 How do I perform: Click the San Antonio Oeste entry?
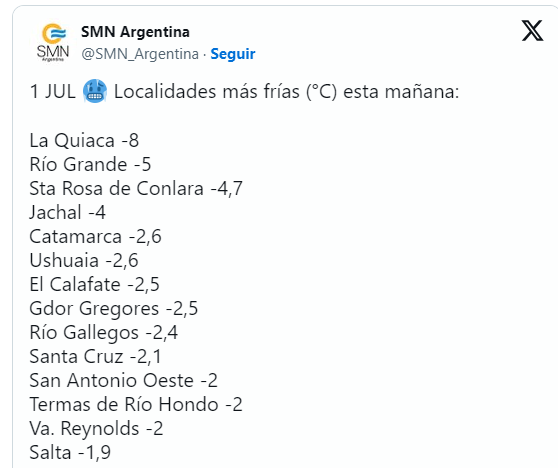click(123, 380)
